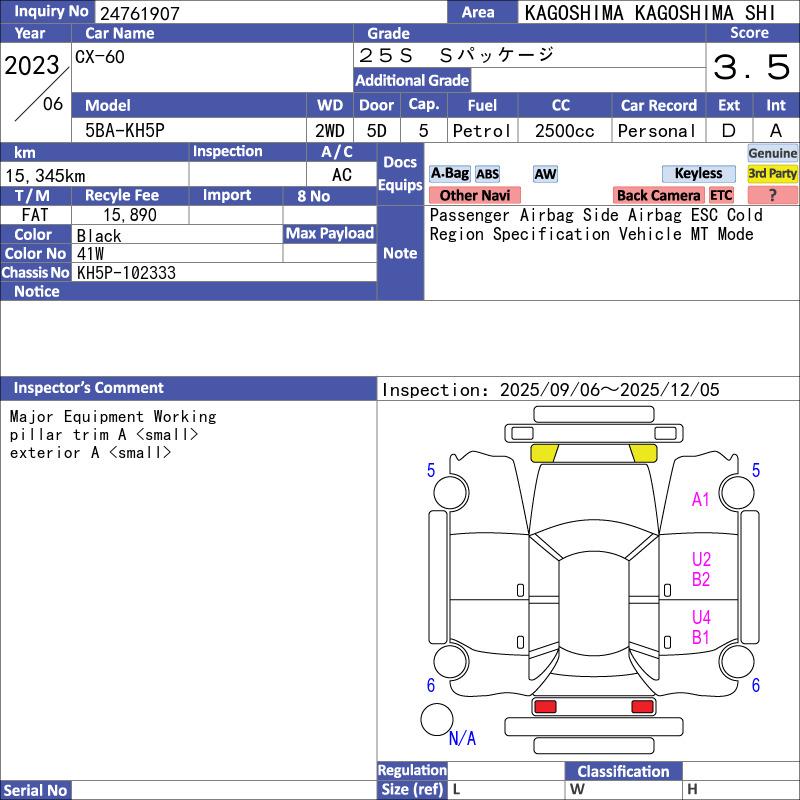Select the Other Navi badge
The width and height of the screenshot is (800, 800).
point(474,196)
